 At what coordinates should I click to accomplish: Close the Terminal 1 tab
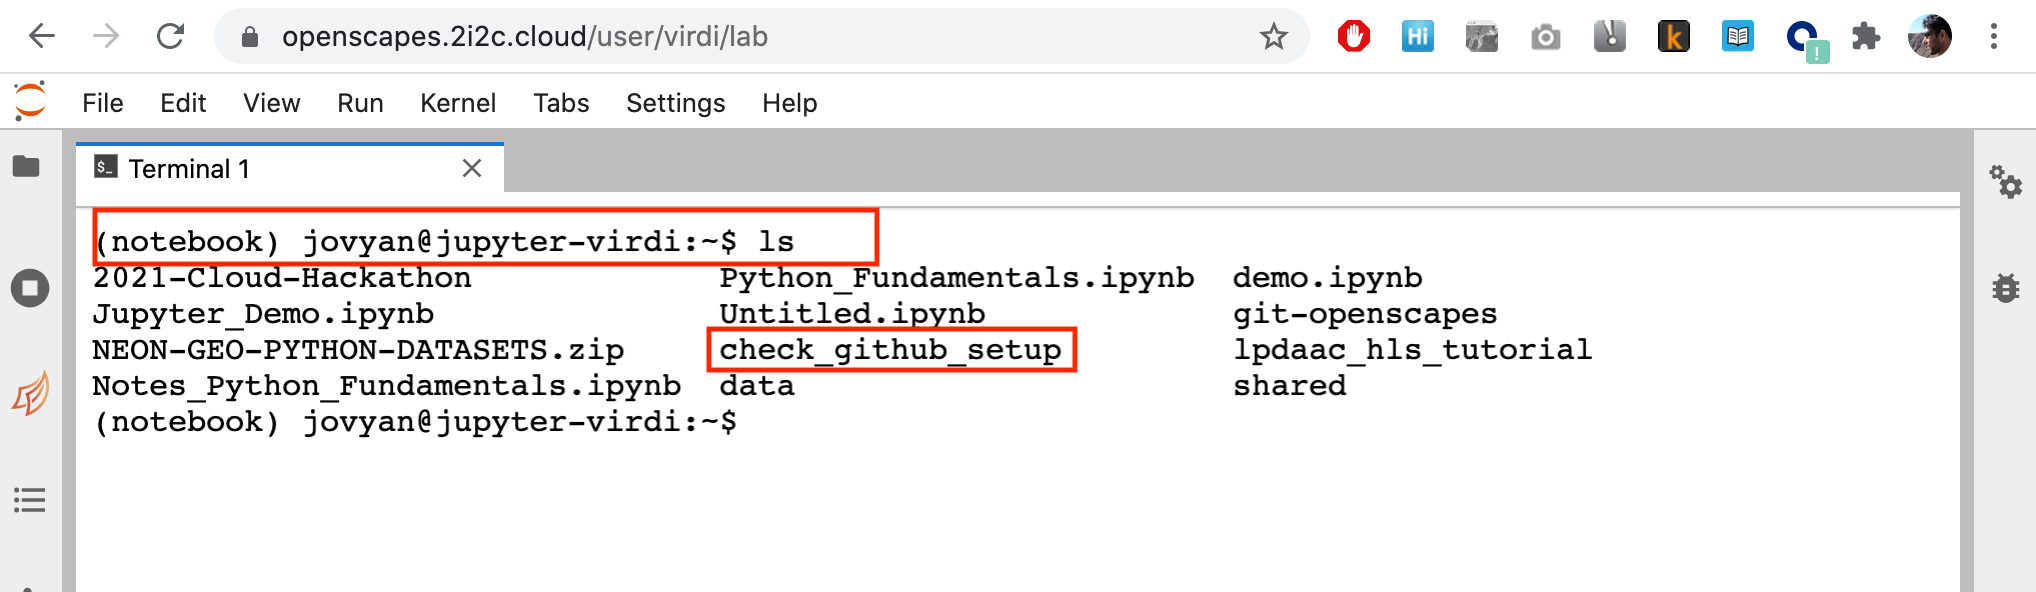click(472, 169)
